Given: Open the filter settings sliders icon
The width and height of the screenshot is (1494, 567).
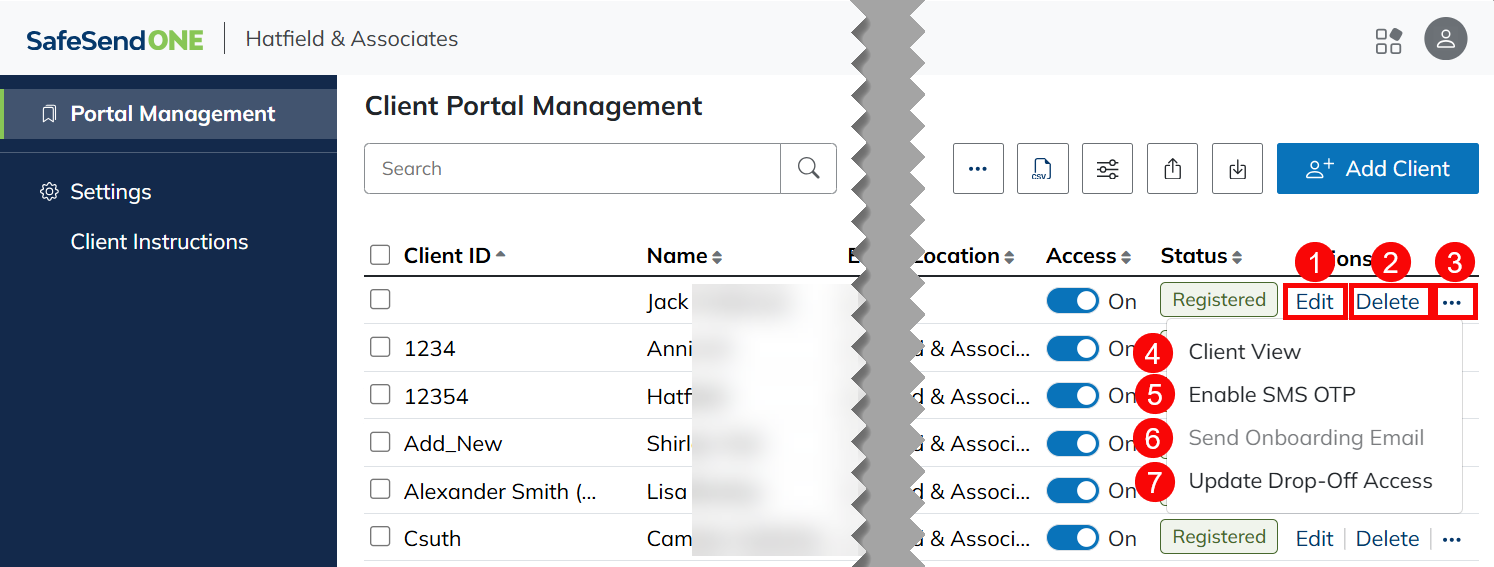Looking at the screenshot, I should [x=1107, y=168].
